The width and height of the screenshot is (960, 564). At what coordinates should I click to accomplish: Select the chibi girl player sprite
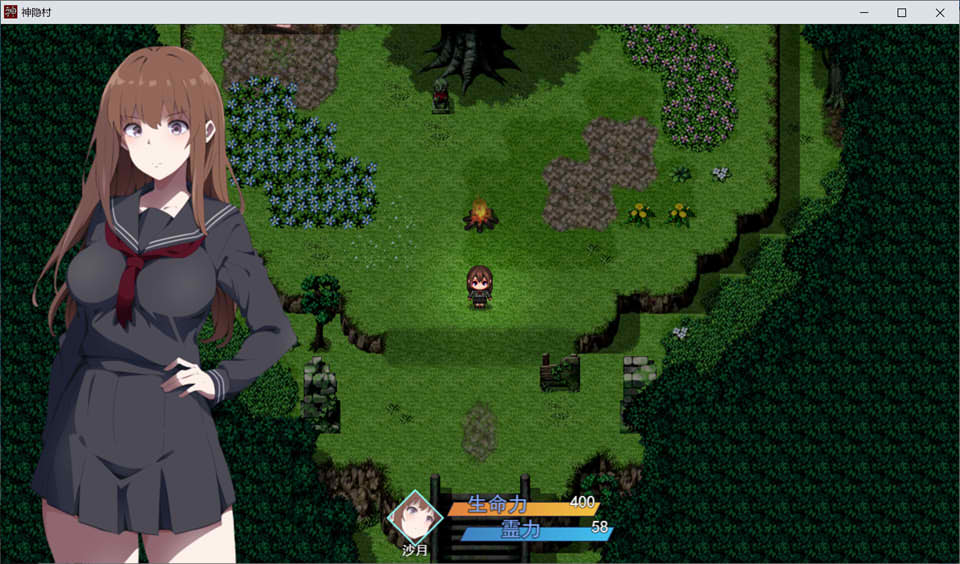(x=480, y=286)
